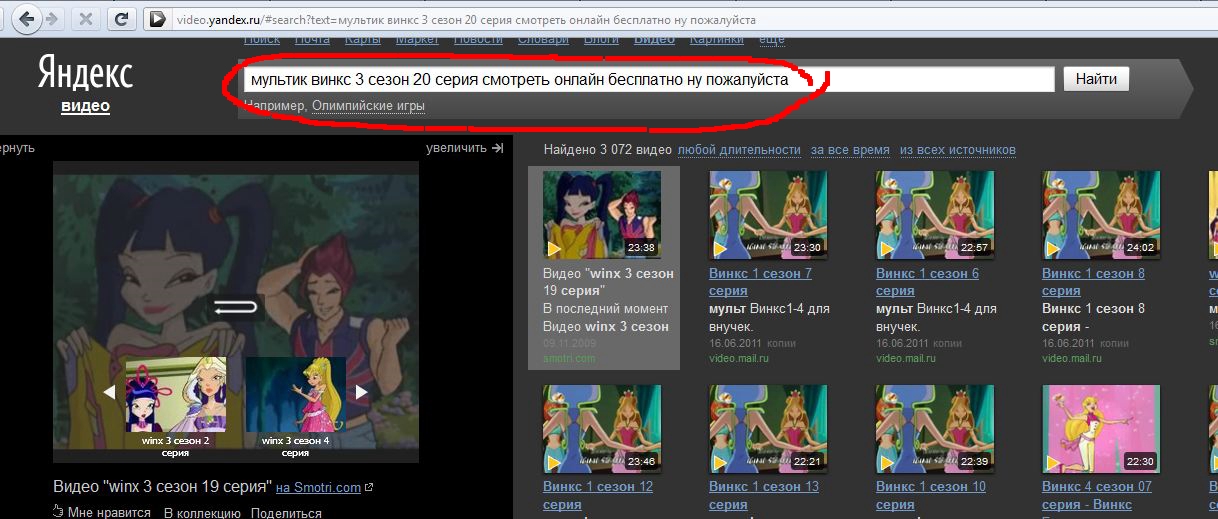
Task: Open pink thumbnail with duration 22:30
Action: tap(1101, 428)
